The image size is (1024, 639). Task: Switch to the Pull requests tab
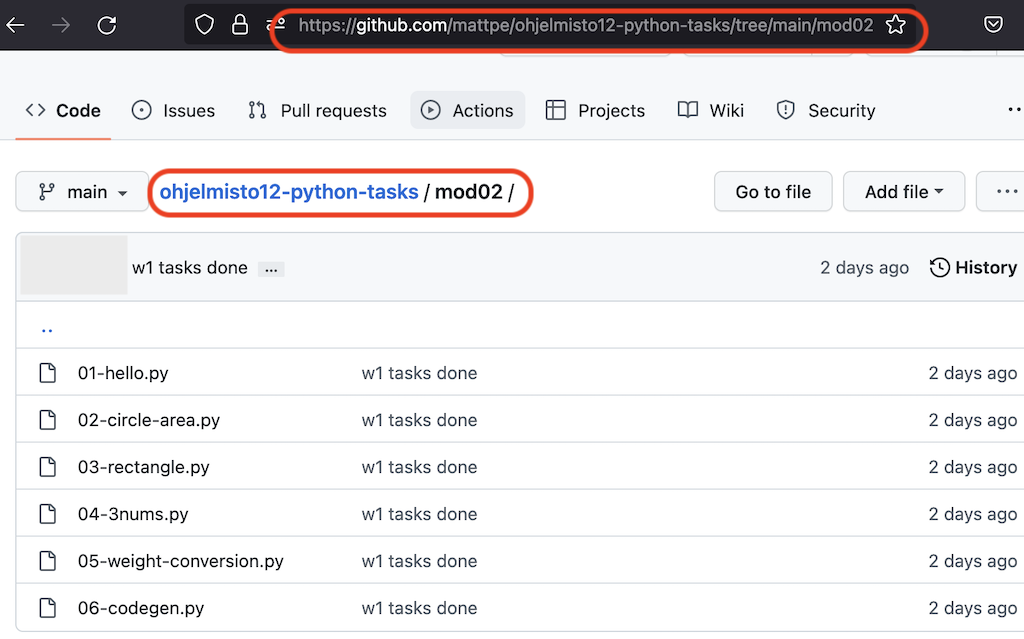click(317, 111)
